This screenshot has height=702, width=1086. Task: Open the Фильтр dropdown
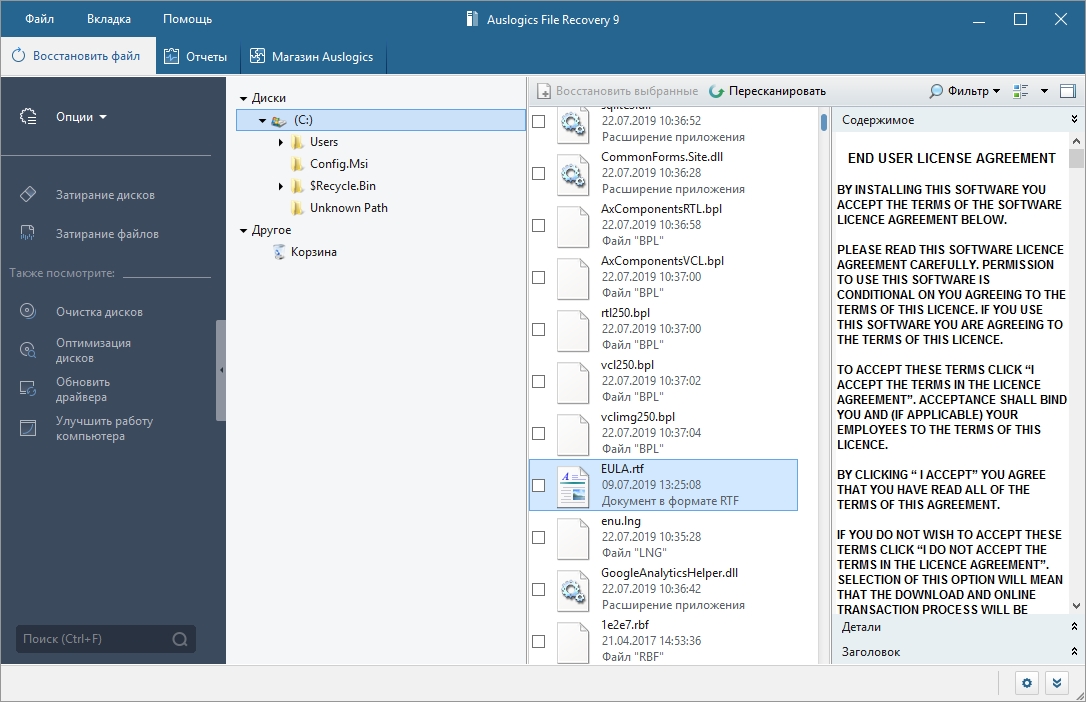pyautogui.click(x=965, y=91)
